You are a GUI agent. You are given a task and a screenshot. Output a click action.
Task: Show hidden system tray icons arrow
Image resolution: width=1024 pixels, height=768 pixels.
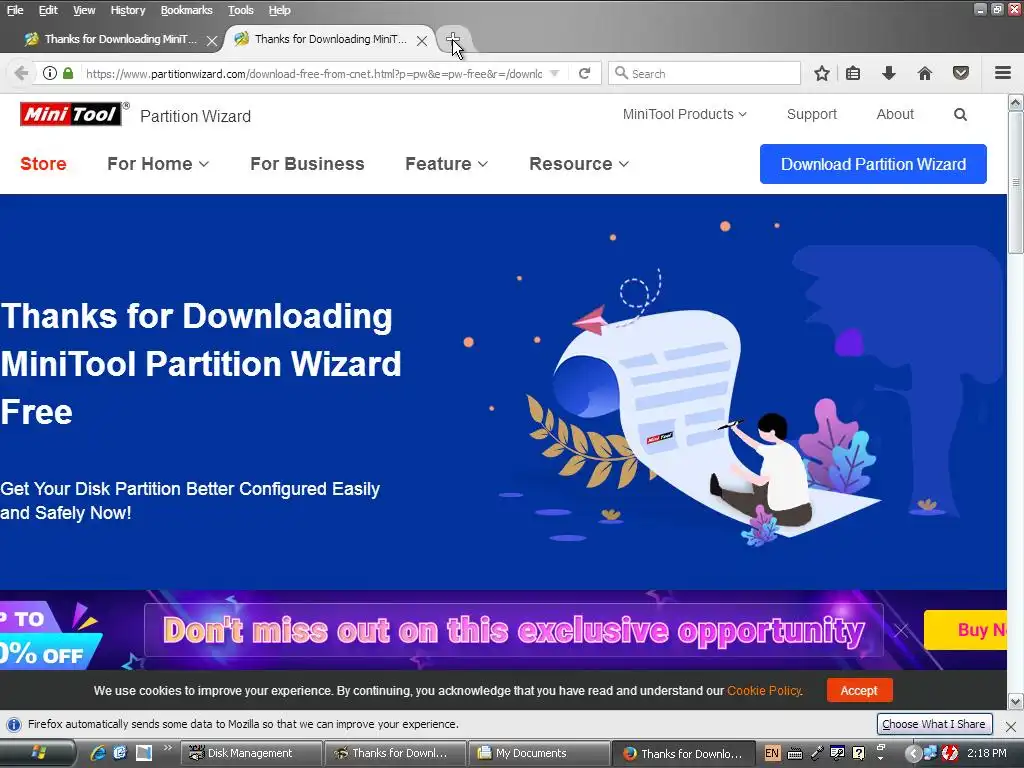pyautogui.click(x=913, y=754)
